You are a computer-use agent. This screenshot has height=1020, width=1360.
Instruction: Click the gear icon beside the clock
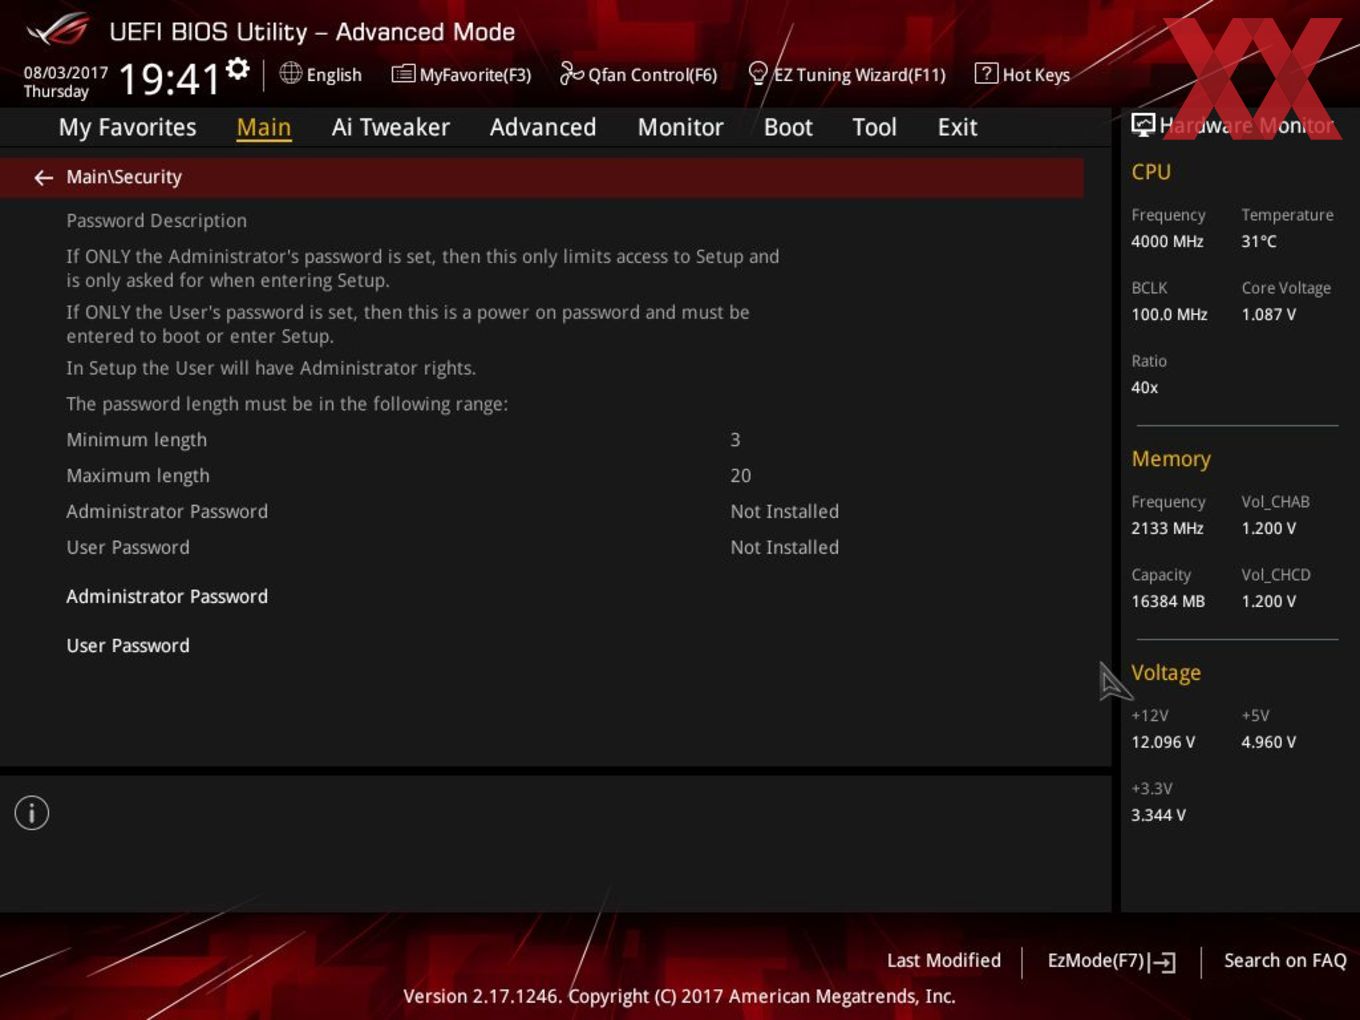237,69
